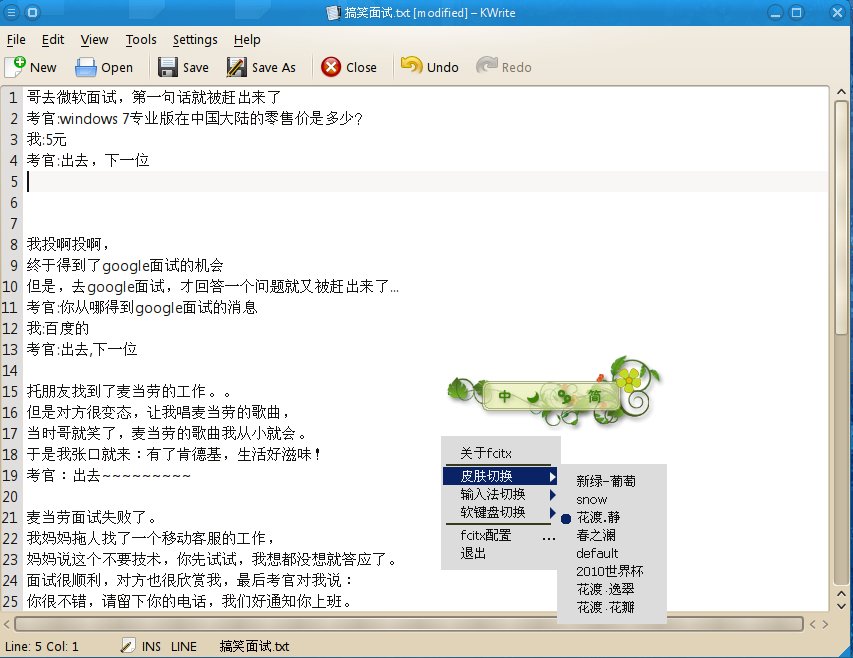Viewport: 853px width, 658px height.
Task: Click the 搞笑面试.txt filename in the status bar
Action: 254,646
